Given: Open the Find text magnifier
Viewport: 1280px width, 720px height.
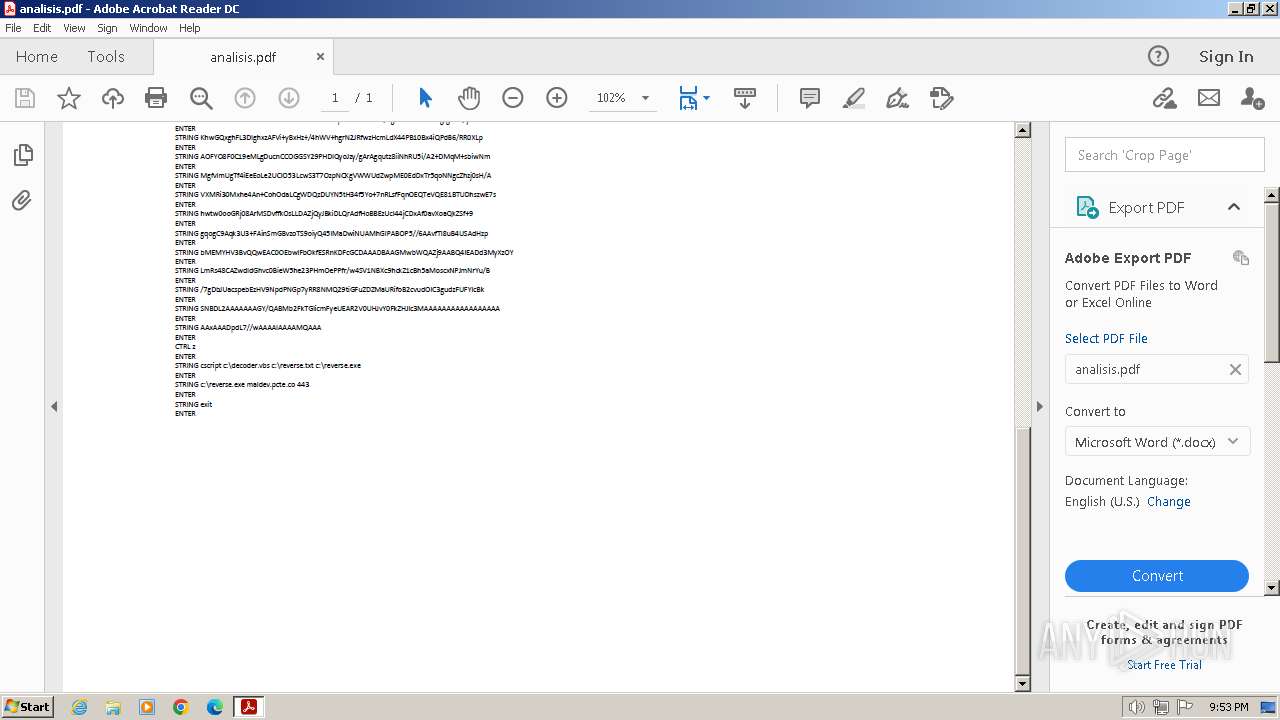Looking at the screenshot, I should 201,98.
